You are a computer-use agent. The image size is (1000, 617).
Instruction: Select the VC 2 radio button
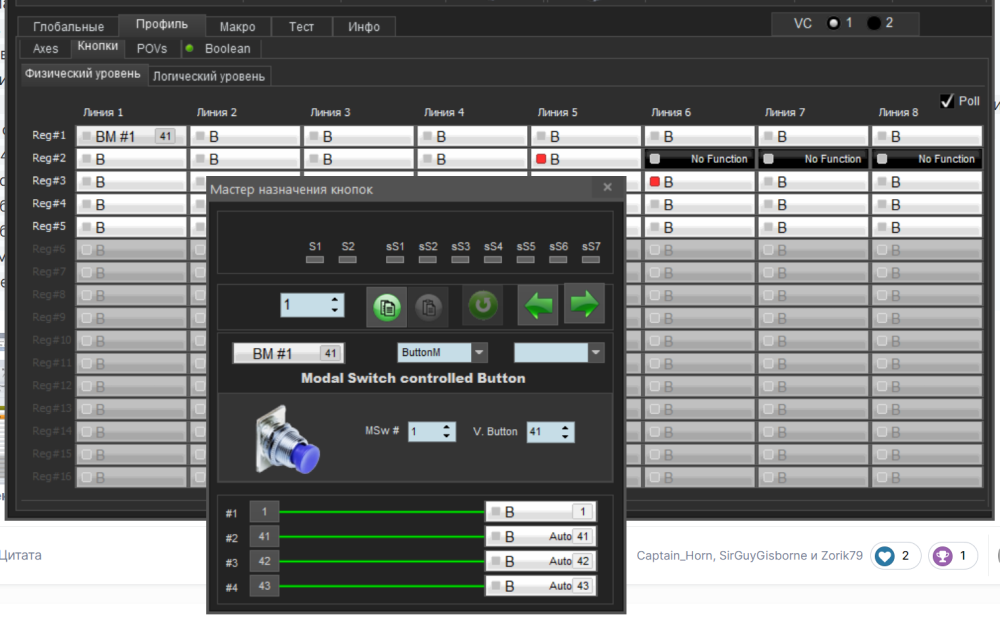tap(873, 23)
